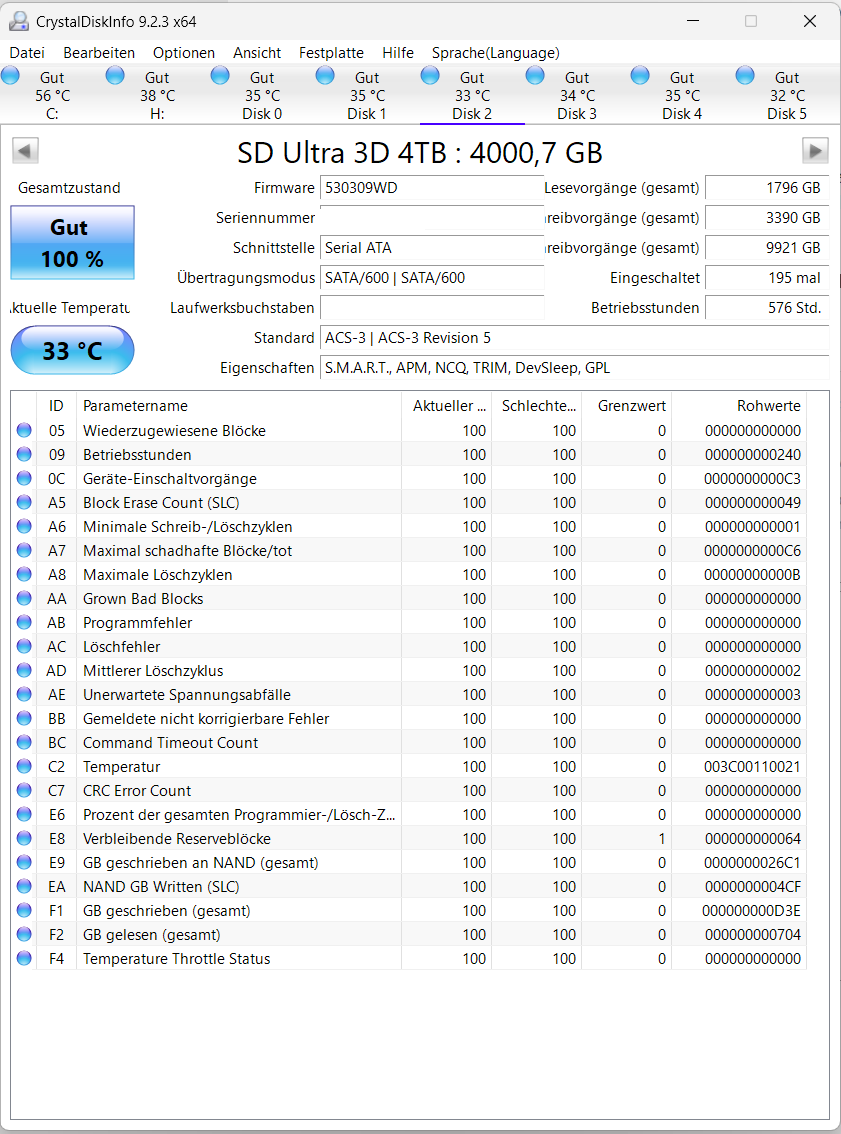Click status icon of Gemeldete nicht korrigierbare Fehler
The width and height of the screenshot is (841, 1134).
[x=24, y=718]
